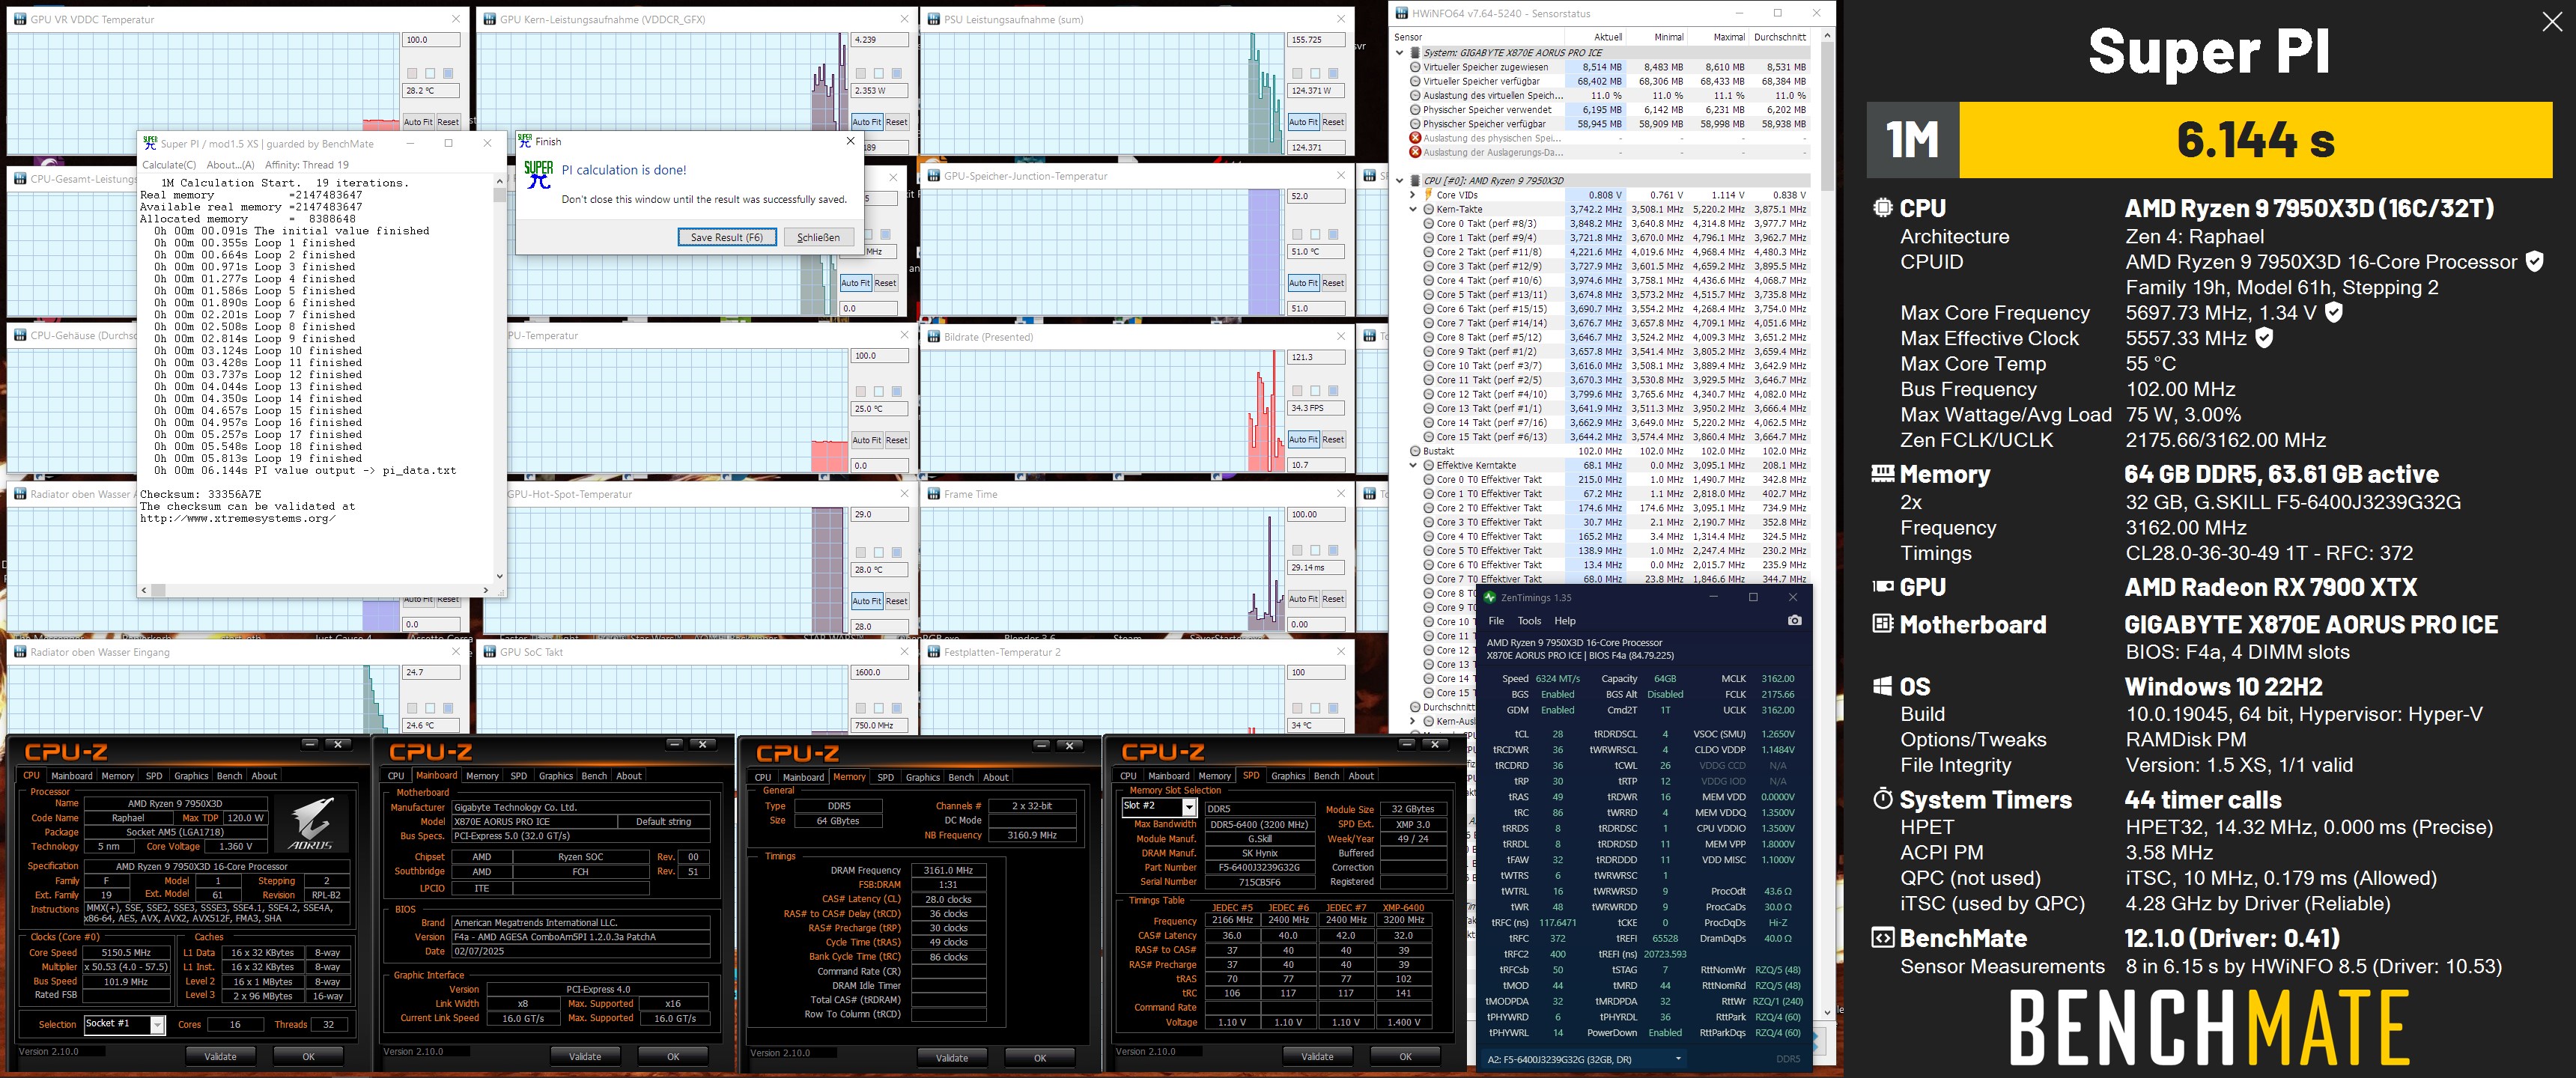Click clock icon beside Physischer Speicher verwendet
Viewport: 2576px width, 1078px height.
(1415, 110)
